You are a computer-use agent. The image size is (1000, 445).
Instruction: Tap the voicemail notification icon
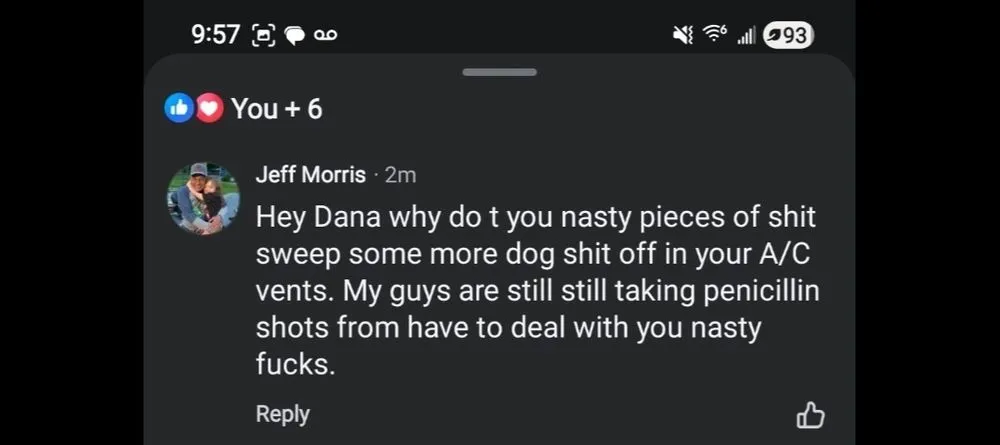pyautogui.click(x=326, y=35)
